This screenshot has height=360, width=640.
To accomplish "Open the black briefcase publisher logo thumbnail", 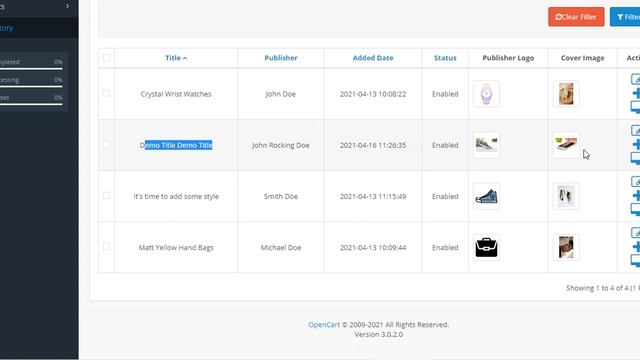I will pos(487,247).
